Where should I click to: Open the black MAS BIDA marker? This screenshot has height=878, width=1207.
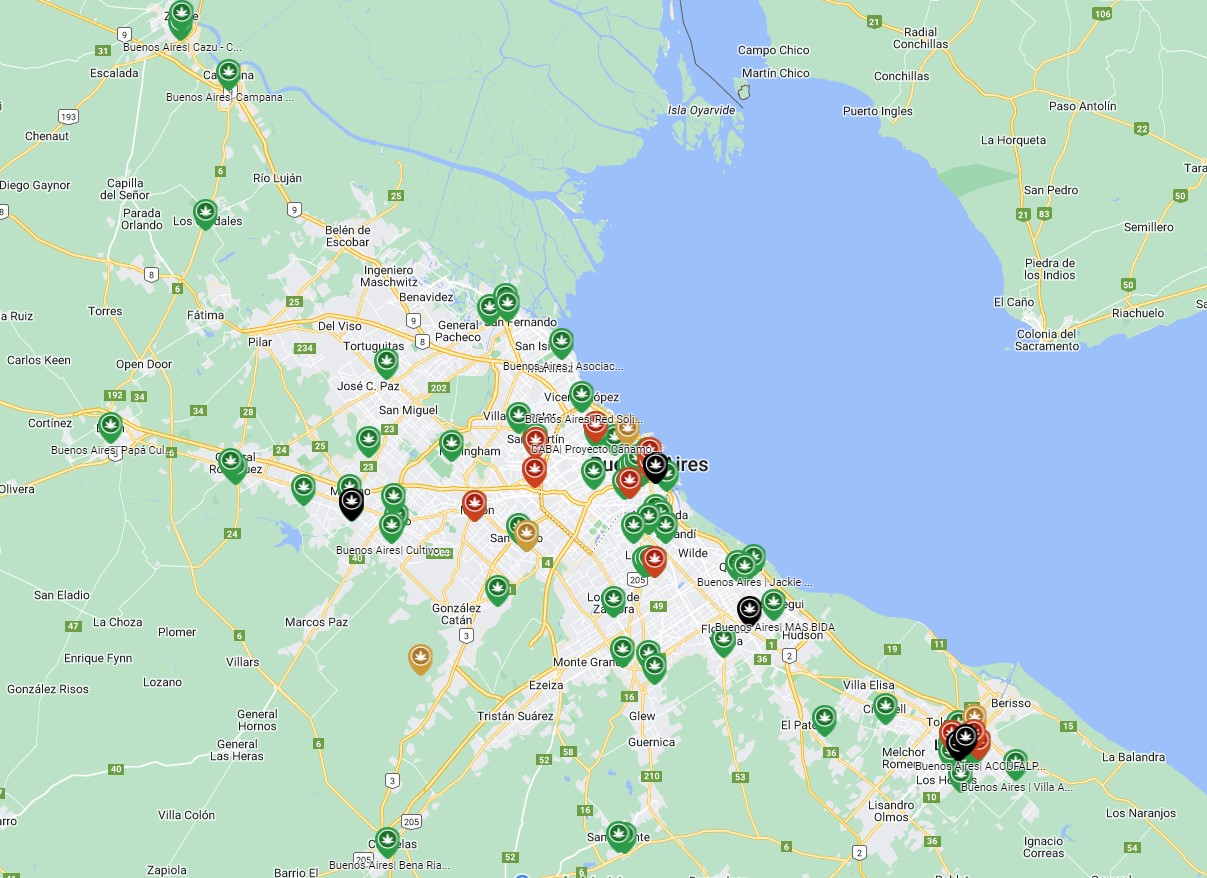749,608
